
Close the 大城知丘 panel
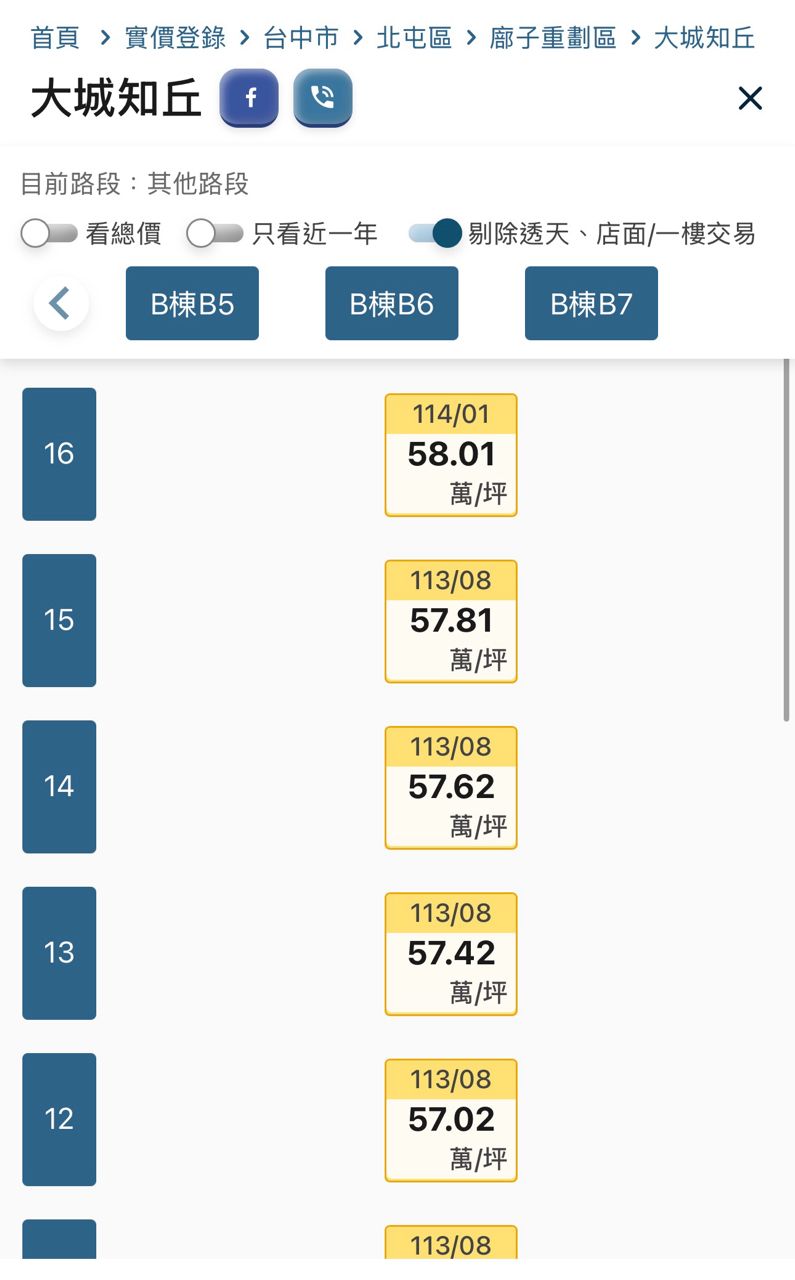tap(750, 98)
